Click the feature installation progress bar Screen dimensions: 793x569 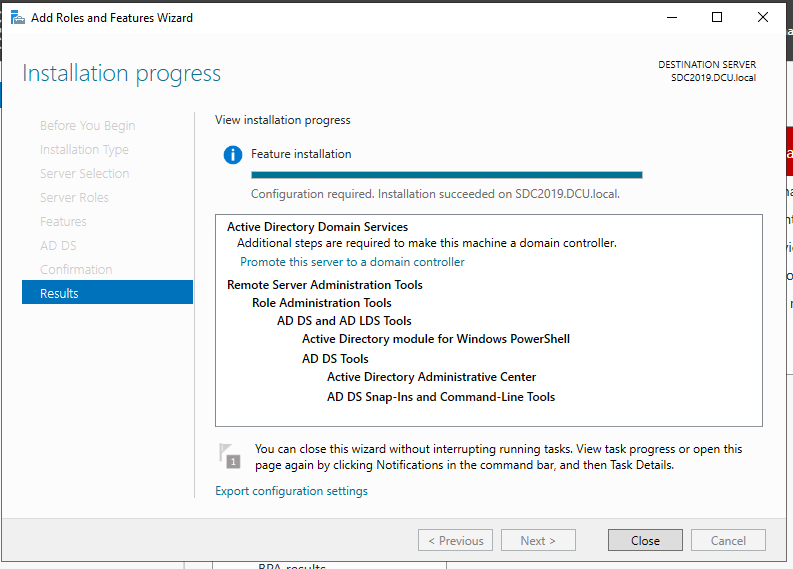pos(446,174)
